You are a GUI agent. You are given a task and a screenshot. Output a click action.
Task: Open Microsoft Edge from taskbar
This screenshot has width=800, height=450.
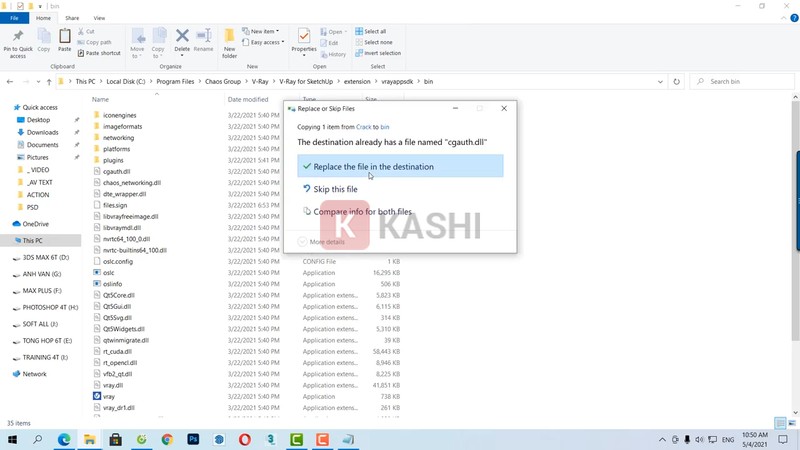point(64,439)
